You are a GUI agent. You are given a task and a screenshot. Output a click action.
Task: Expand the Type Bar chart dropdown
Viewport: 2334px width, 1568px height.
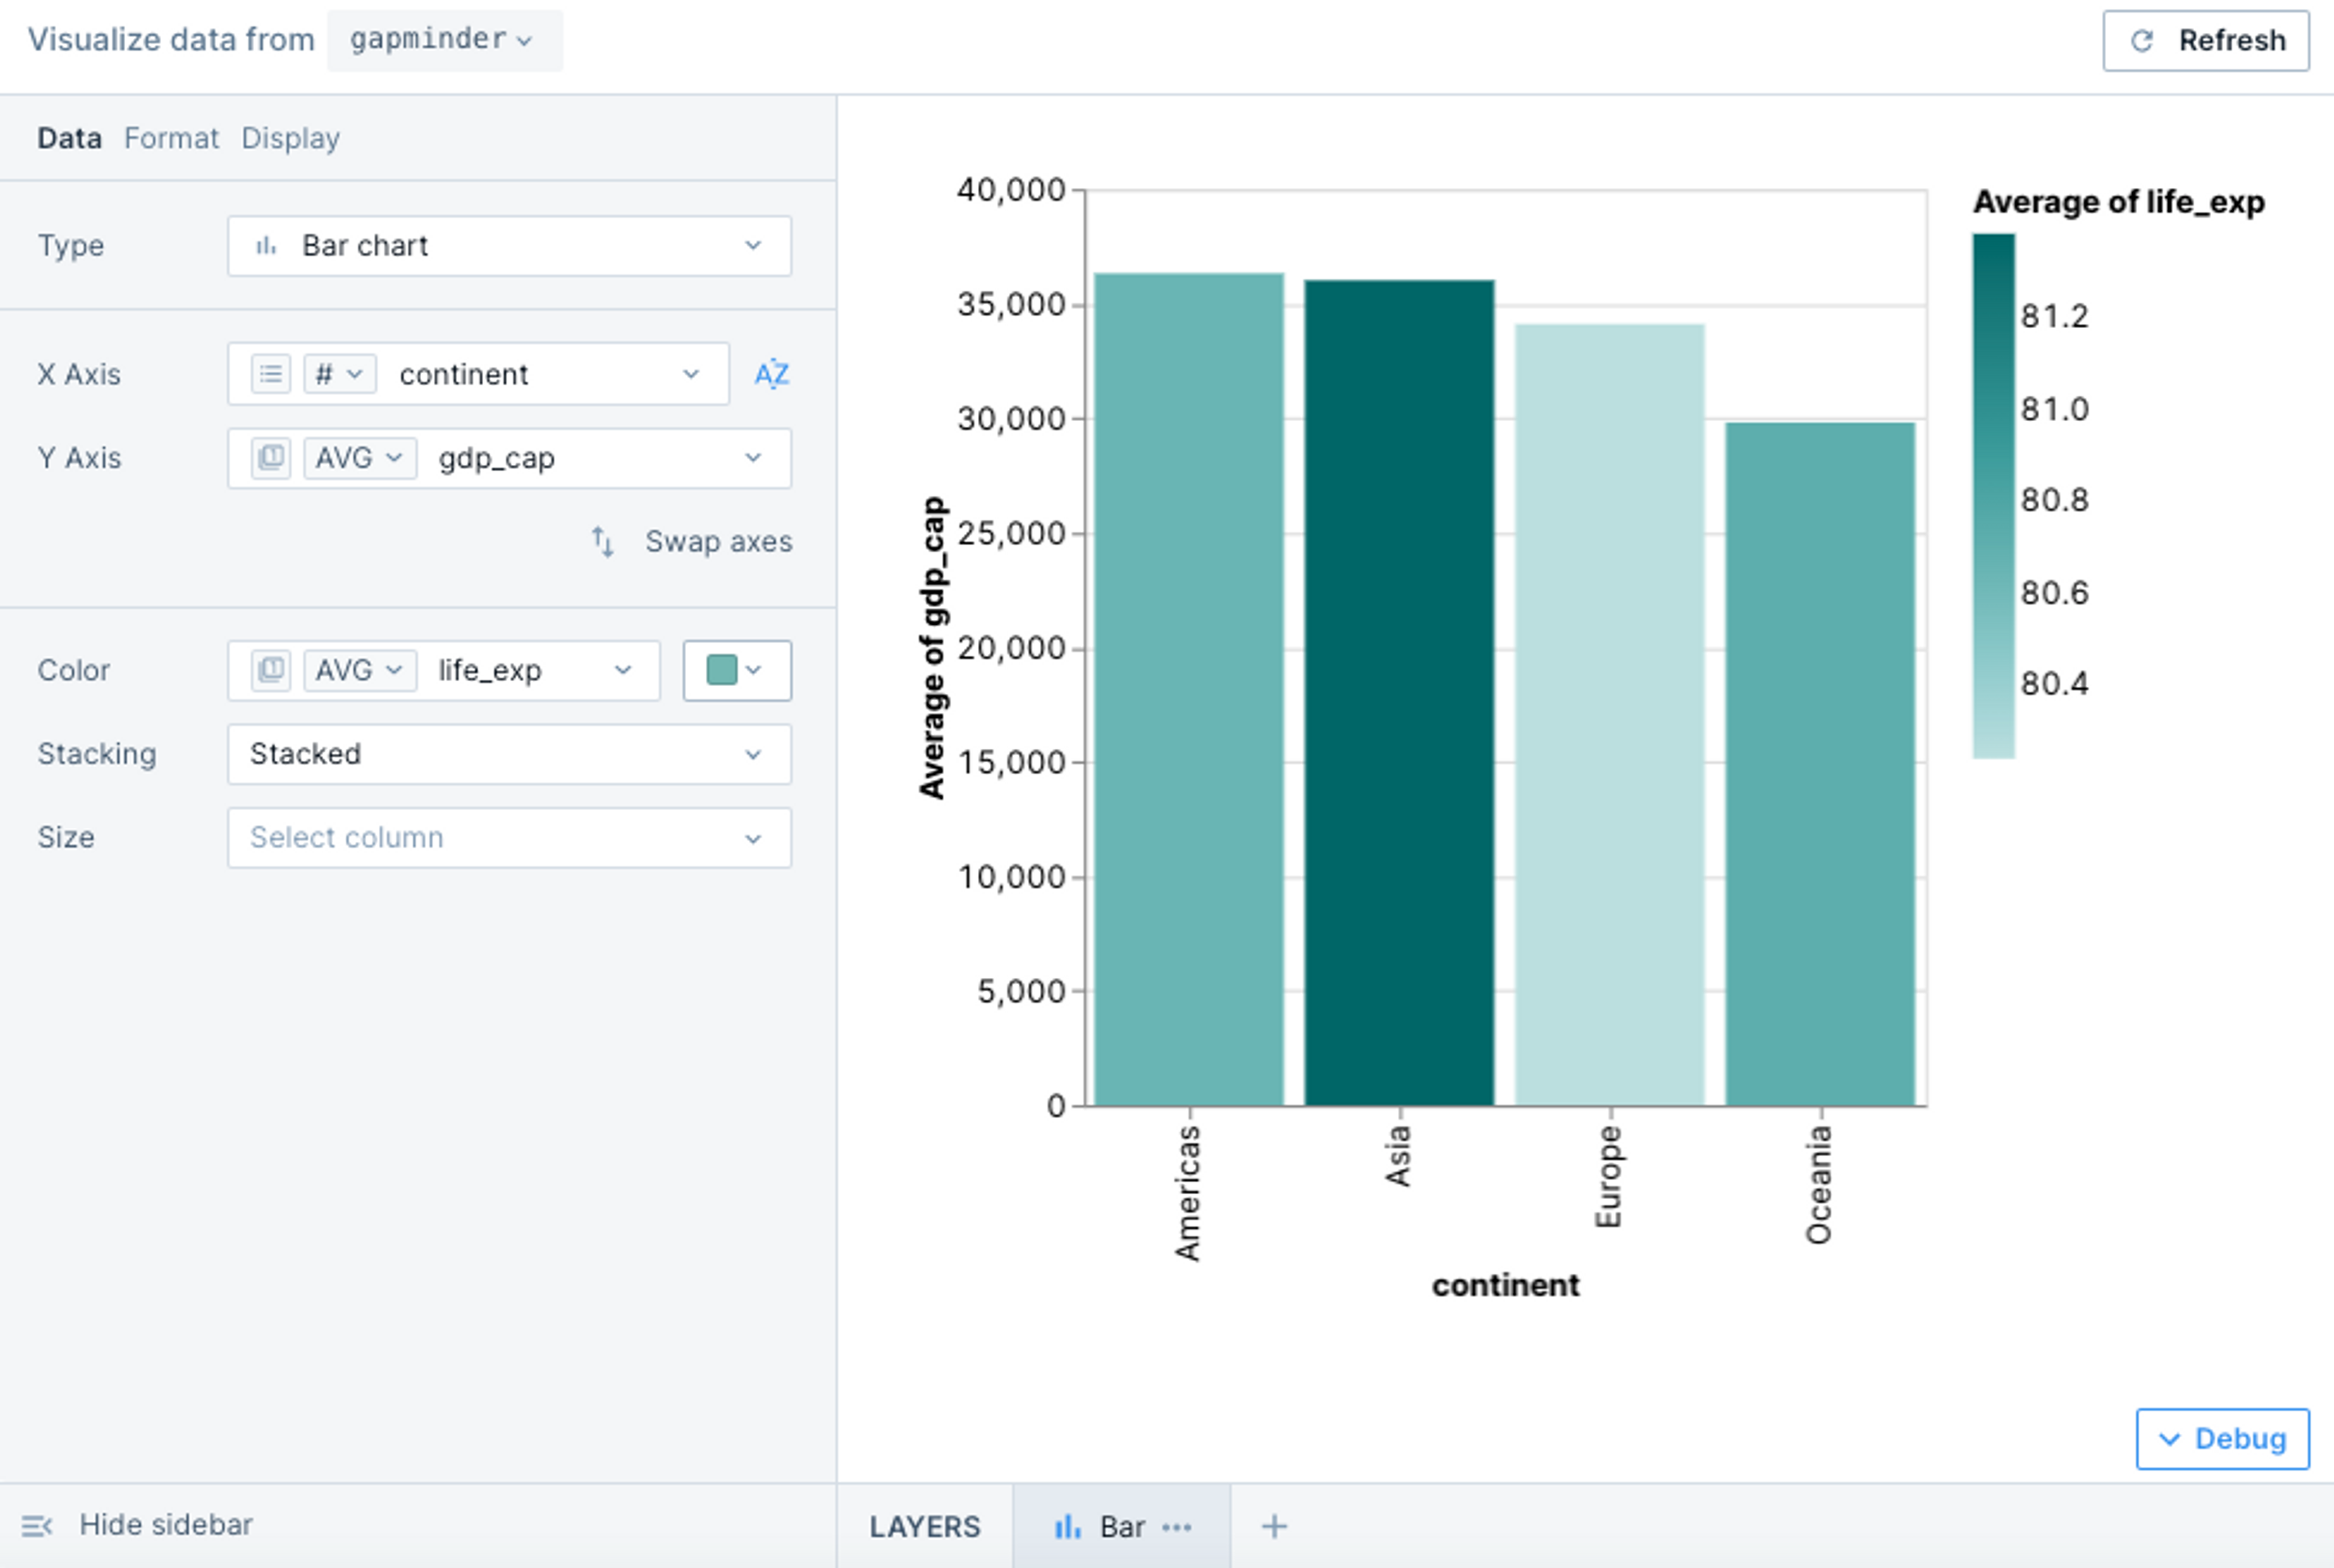click(509, 246)
